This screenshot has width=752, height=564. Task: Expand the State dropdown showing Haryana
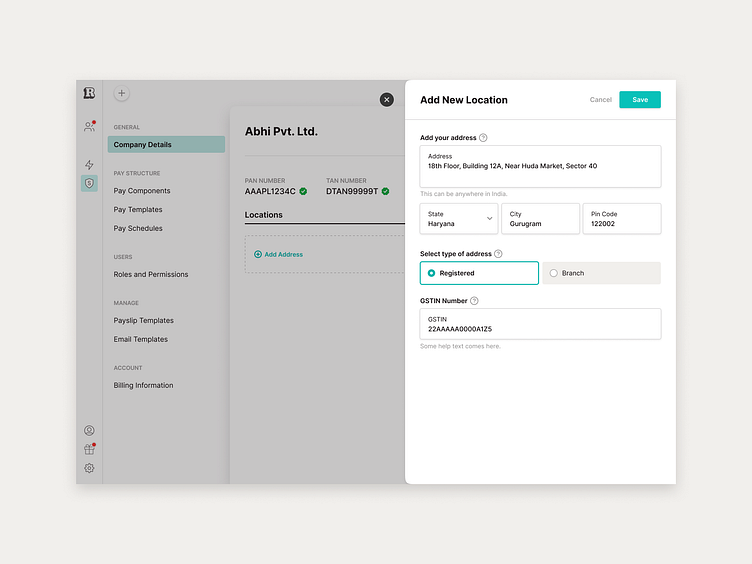coord(458,219)
